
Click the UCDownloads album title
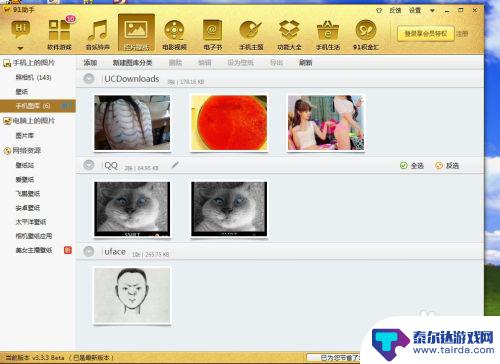132,79
